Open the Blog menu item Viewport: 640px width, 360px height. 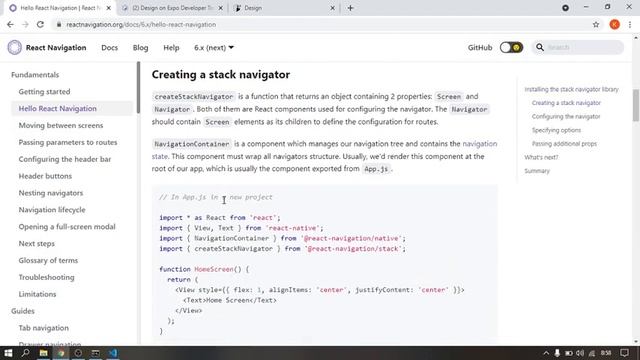140,48
